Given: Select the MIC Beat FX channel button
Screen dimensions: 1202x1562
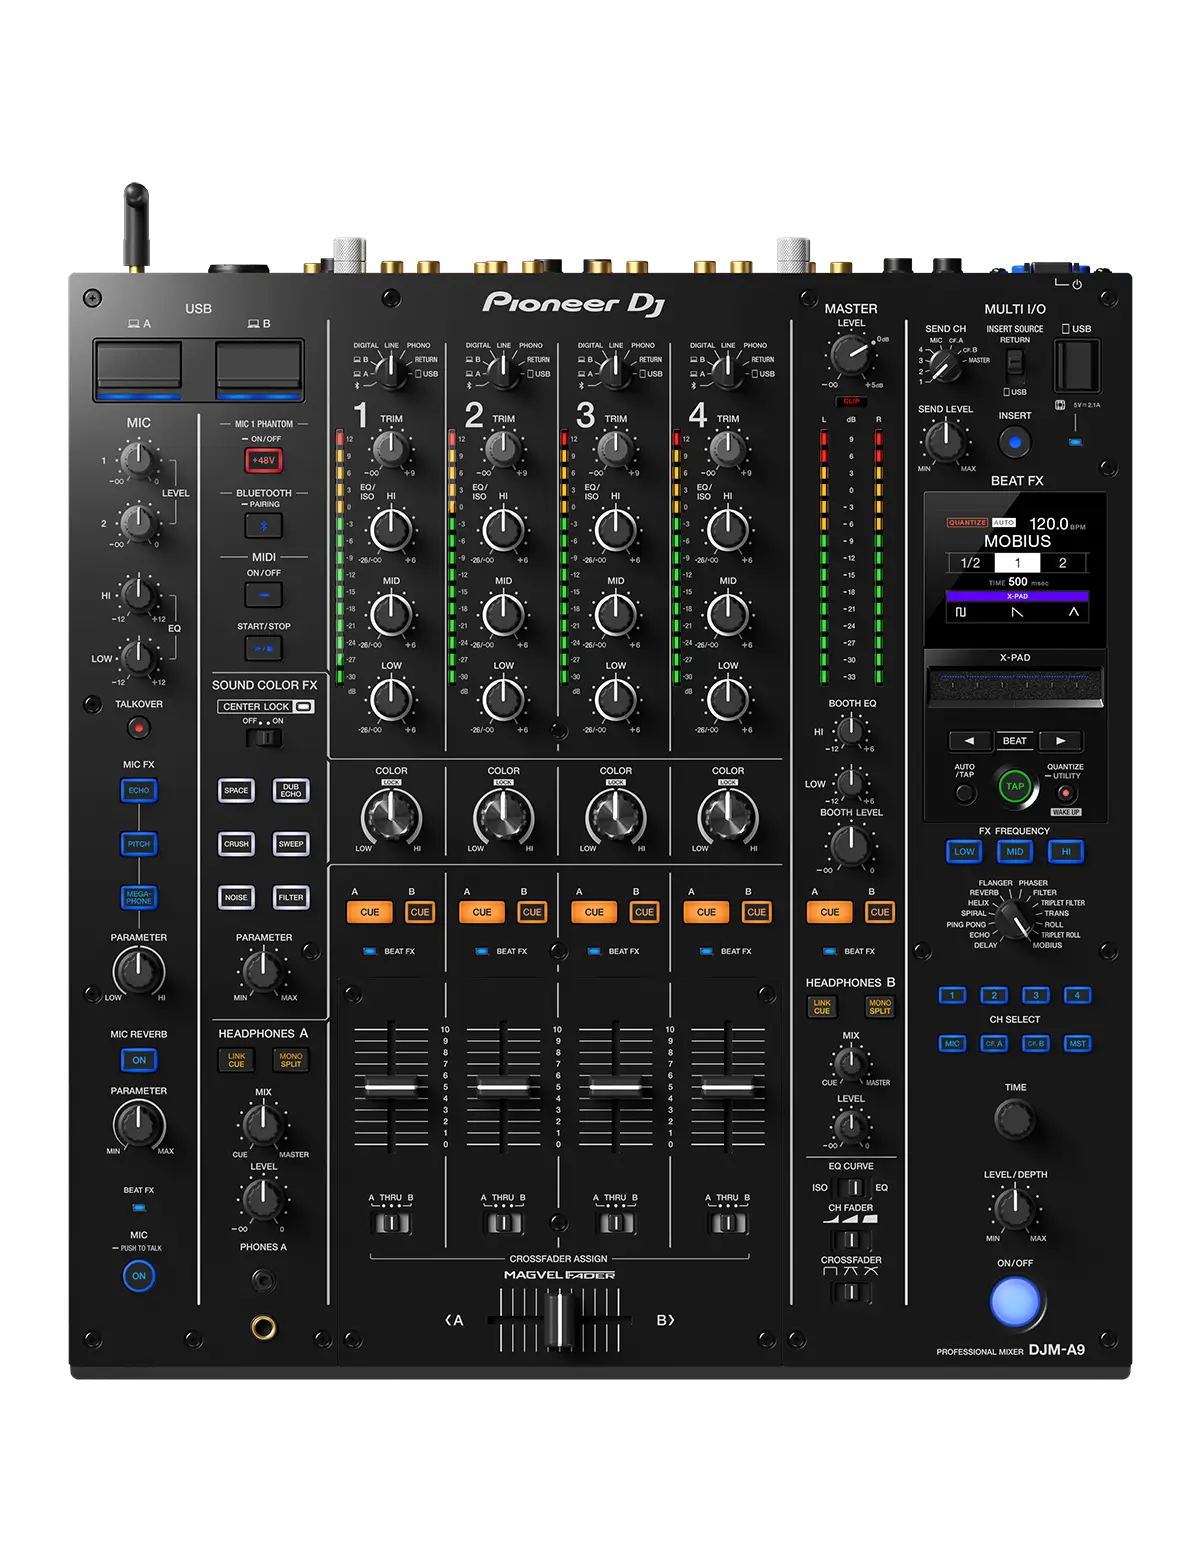Looking at the screenshot, I should (x=952, y=1043).
